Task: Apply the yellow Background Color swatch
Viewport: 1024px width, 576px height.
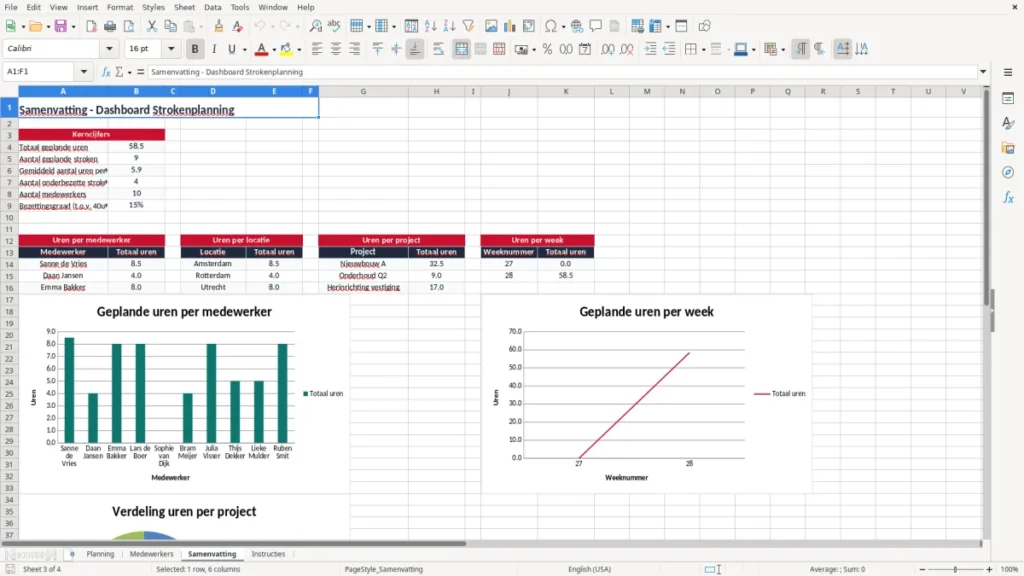Action: tap(286, 49)
